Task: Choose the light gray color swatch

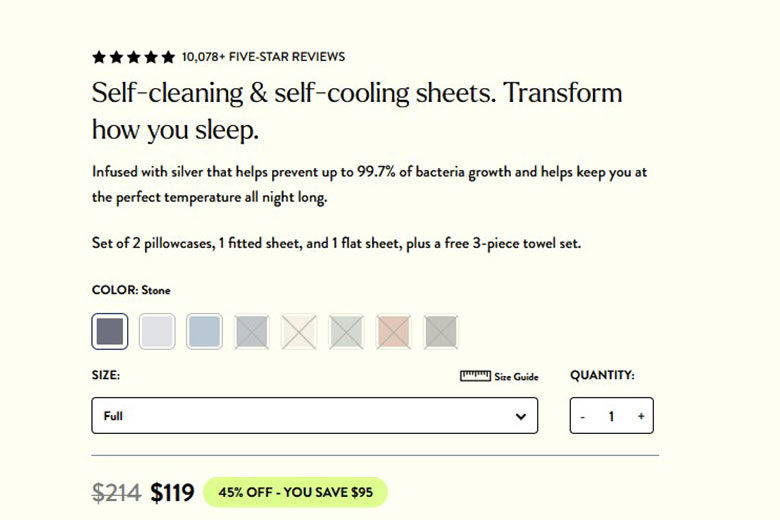Action: (157, 331)
